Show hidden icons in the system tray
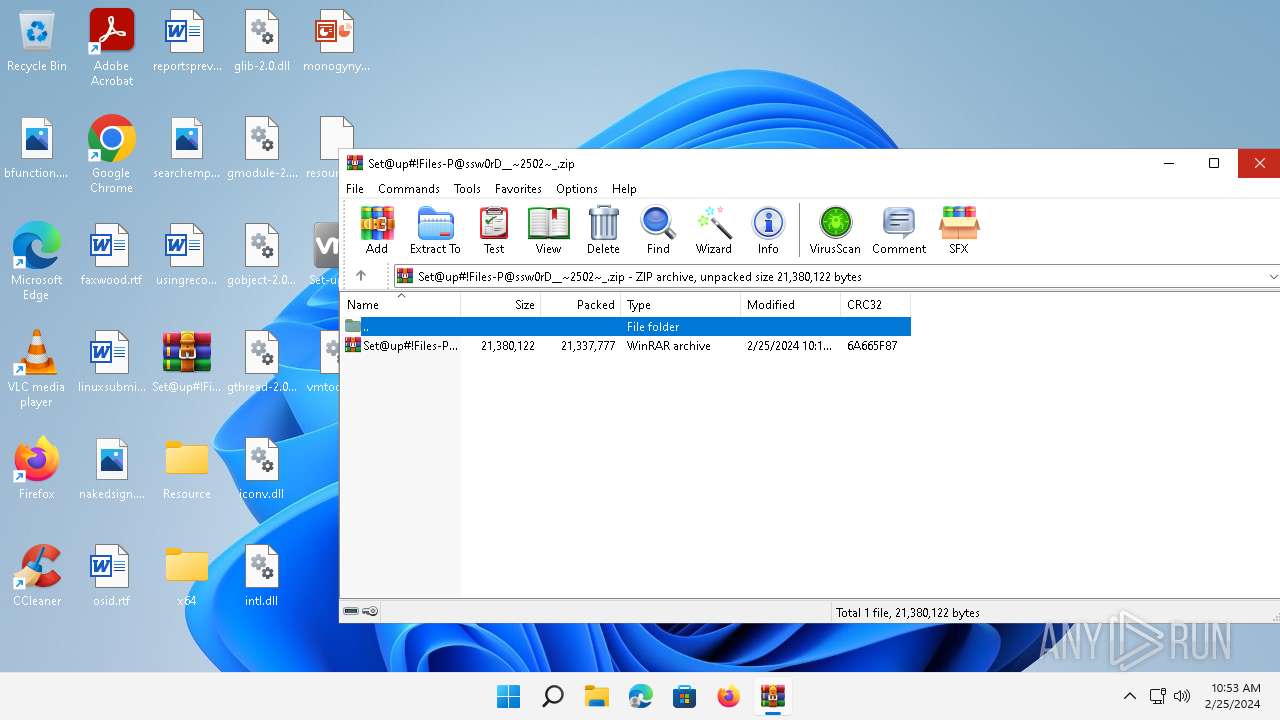Image resolution: width=1280 pixels, height=720 pixels. [x=1129, y=696]
